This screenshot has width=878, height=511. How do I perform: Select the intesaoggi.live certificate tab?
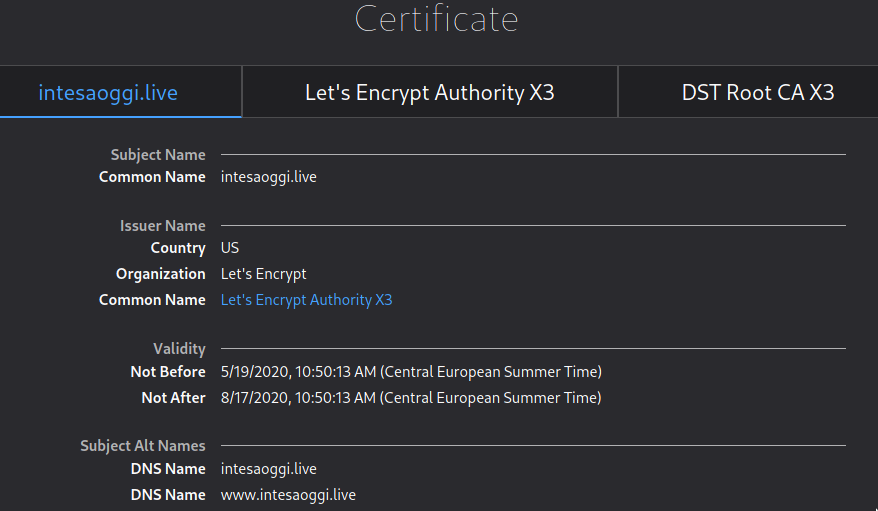point(120,92)
